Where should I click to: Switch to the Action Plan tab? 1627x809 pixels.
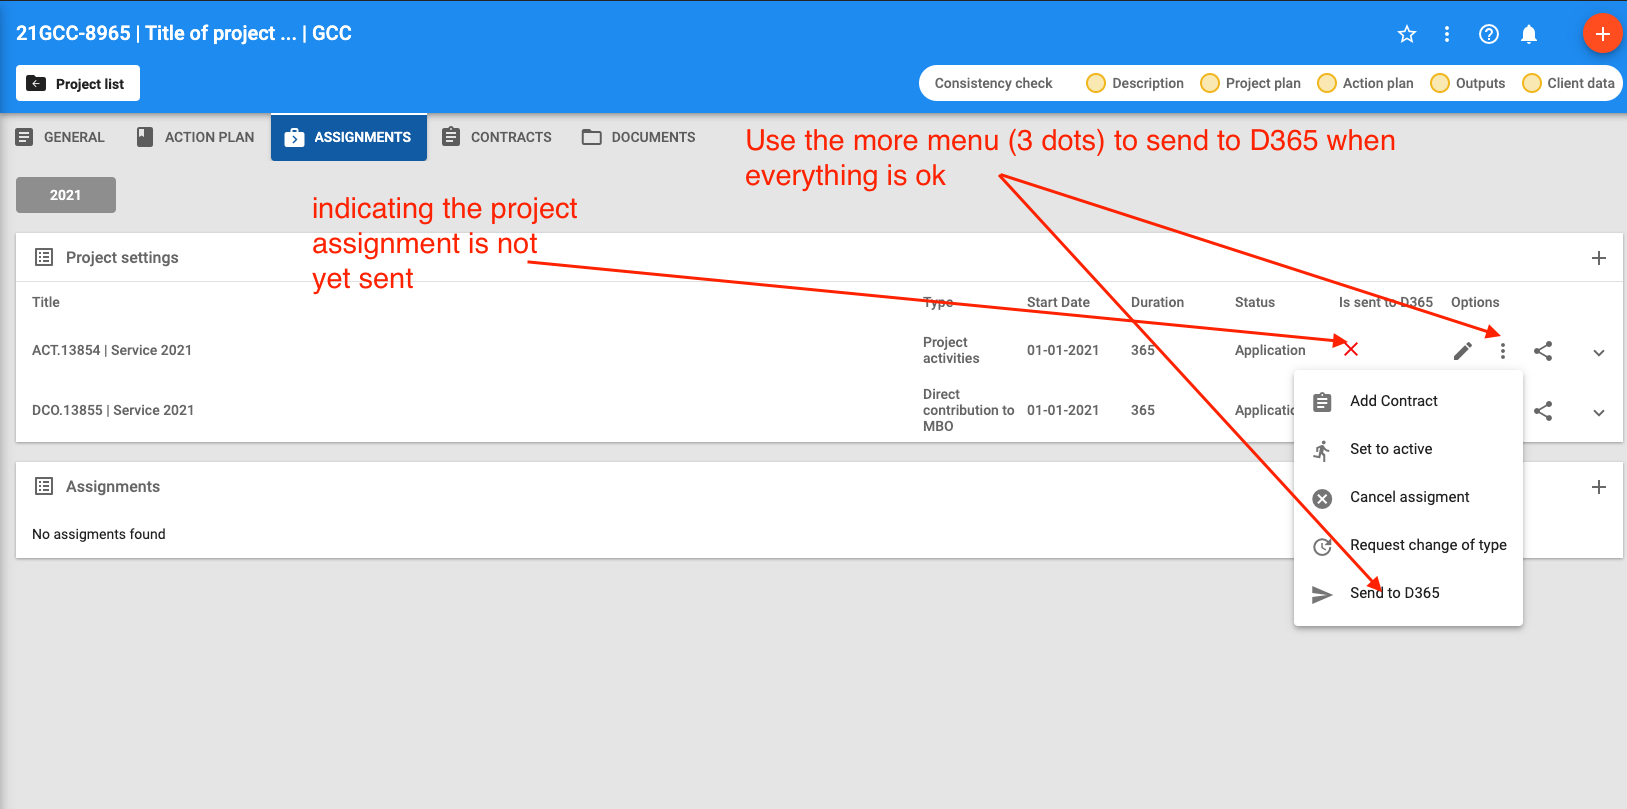click(x=195, y=137)
